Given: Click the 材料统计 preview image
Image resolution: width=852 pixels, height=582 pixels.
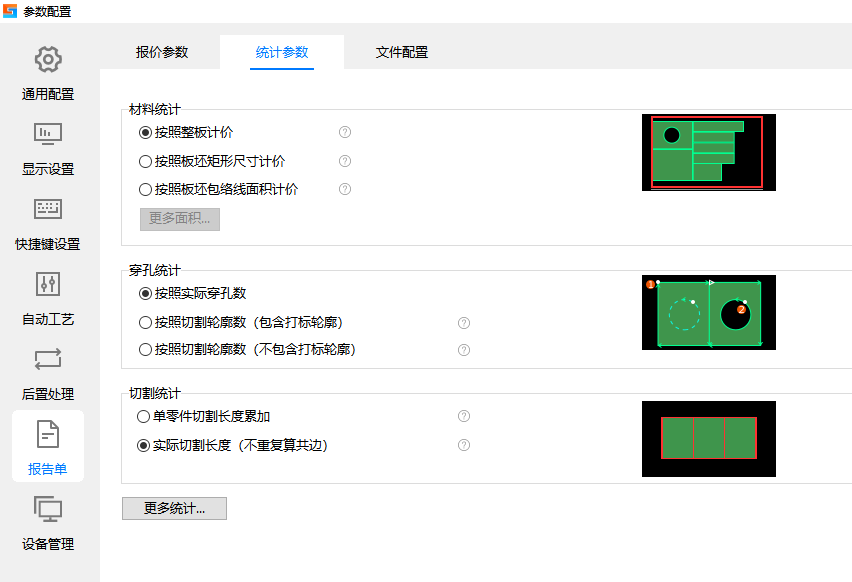Looking at the screenshot, I should coord(709,152).
